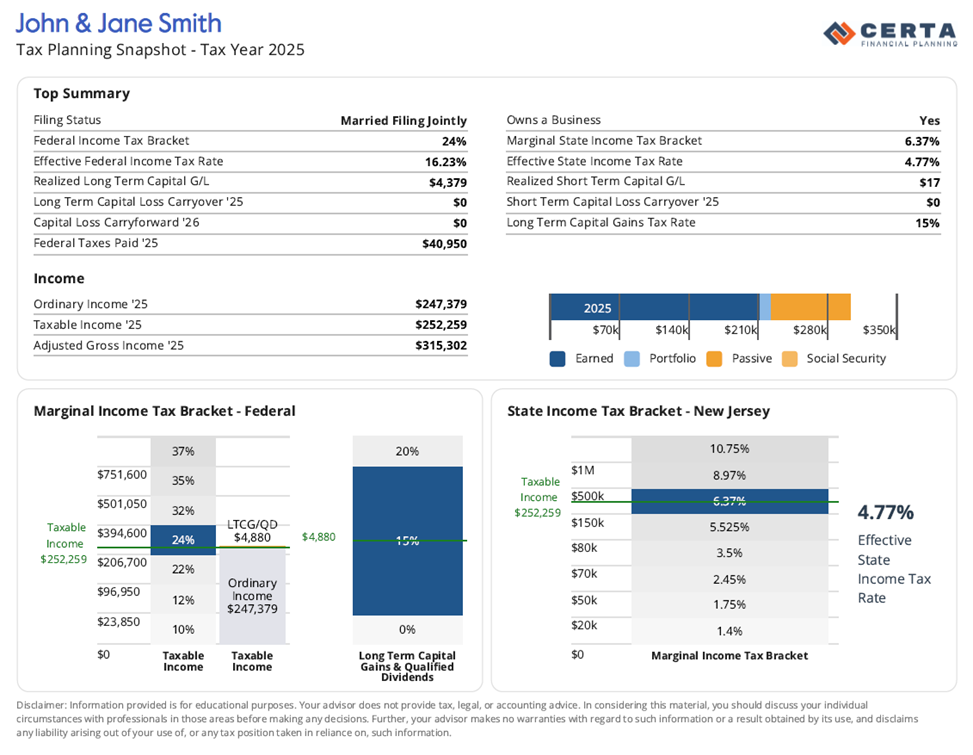Screen dimensions: 973x755
Task: Click the $394,600 federal threshold label
Action: tap(122, 533)
